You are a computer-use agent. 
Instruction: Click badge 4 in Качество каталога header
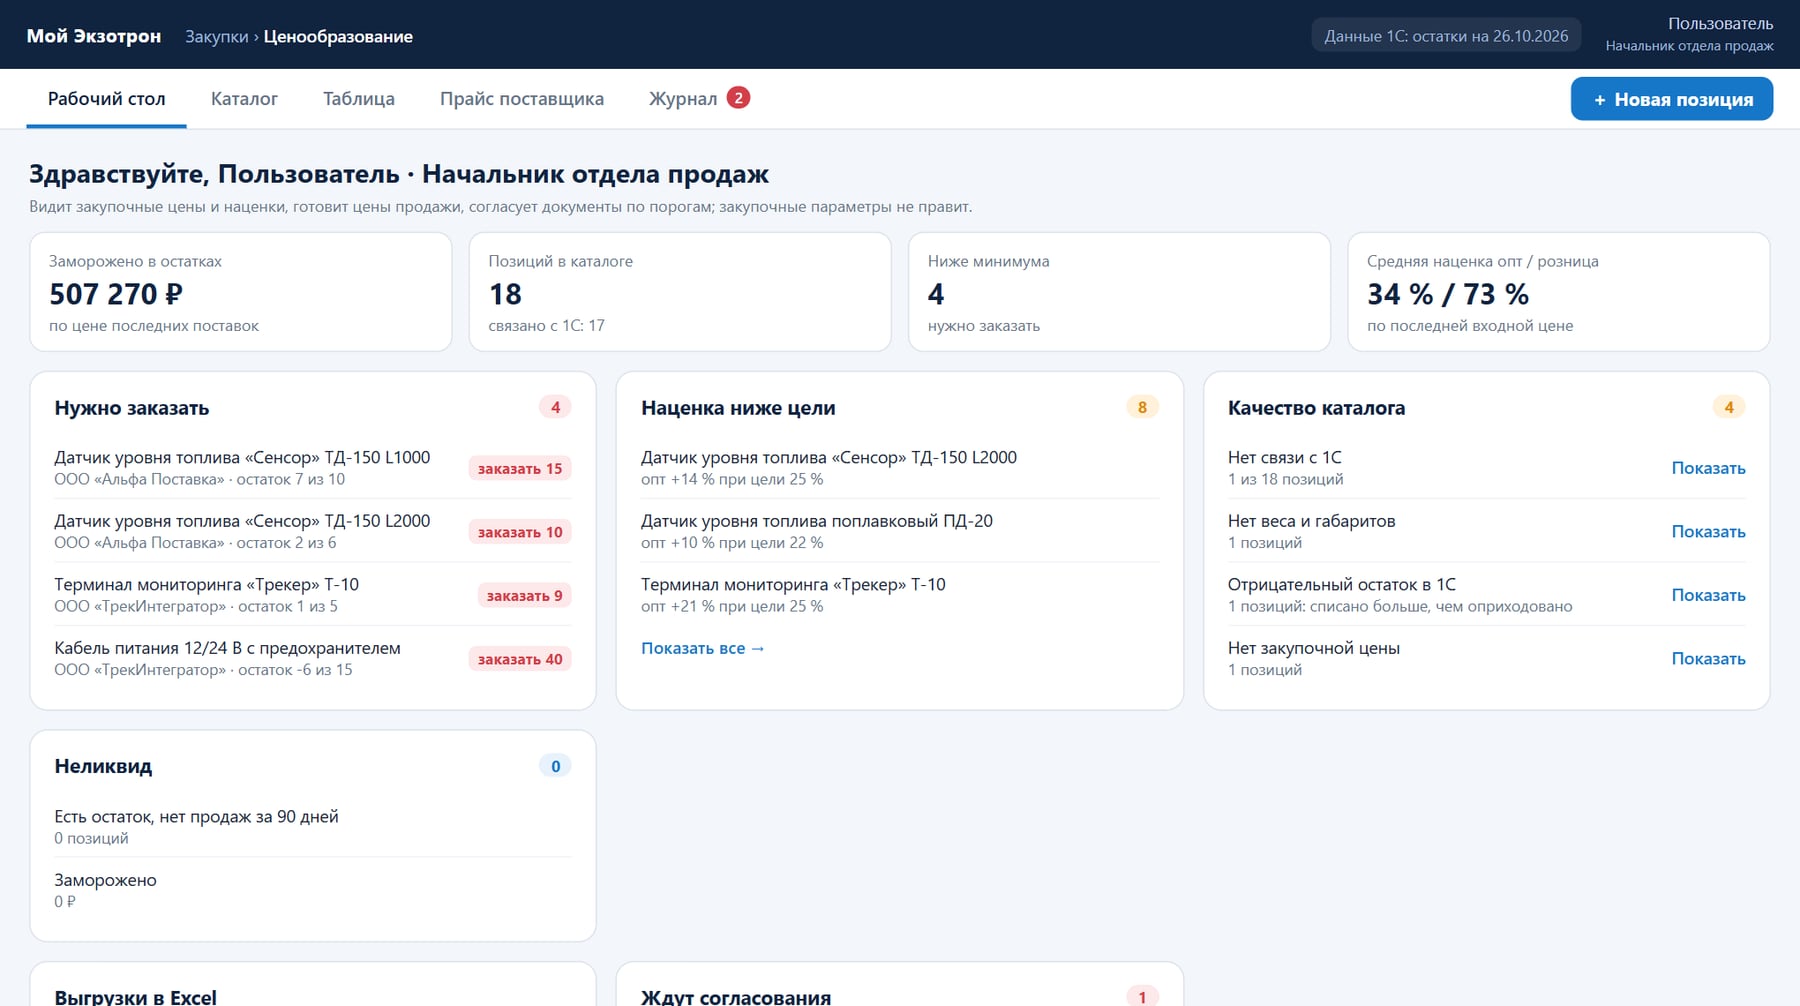point(1729,407)
